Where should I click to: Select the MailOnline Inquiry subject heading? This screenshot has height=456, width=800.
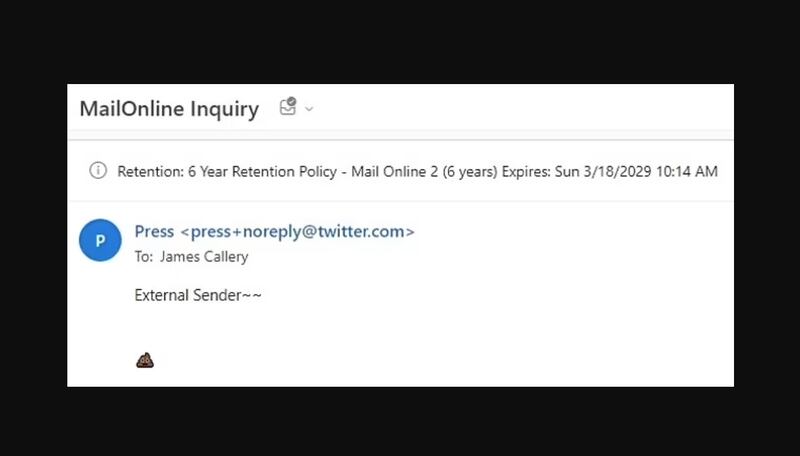point(169,109)
